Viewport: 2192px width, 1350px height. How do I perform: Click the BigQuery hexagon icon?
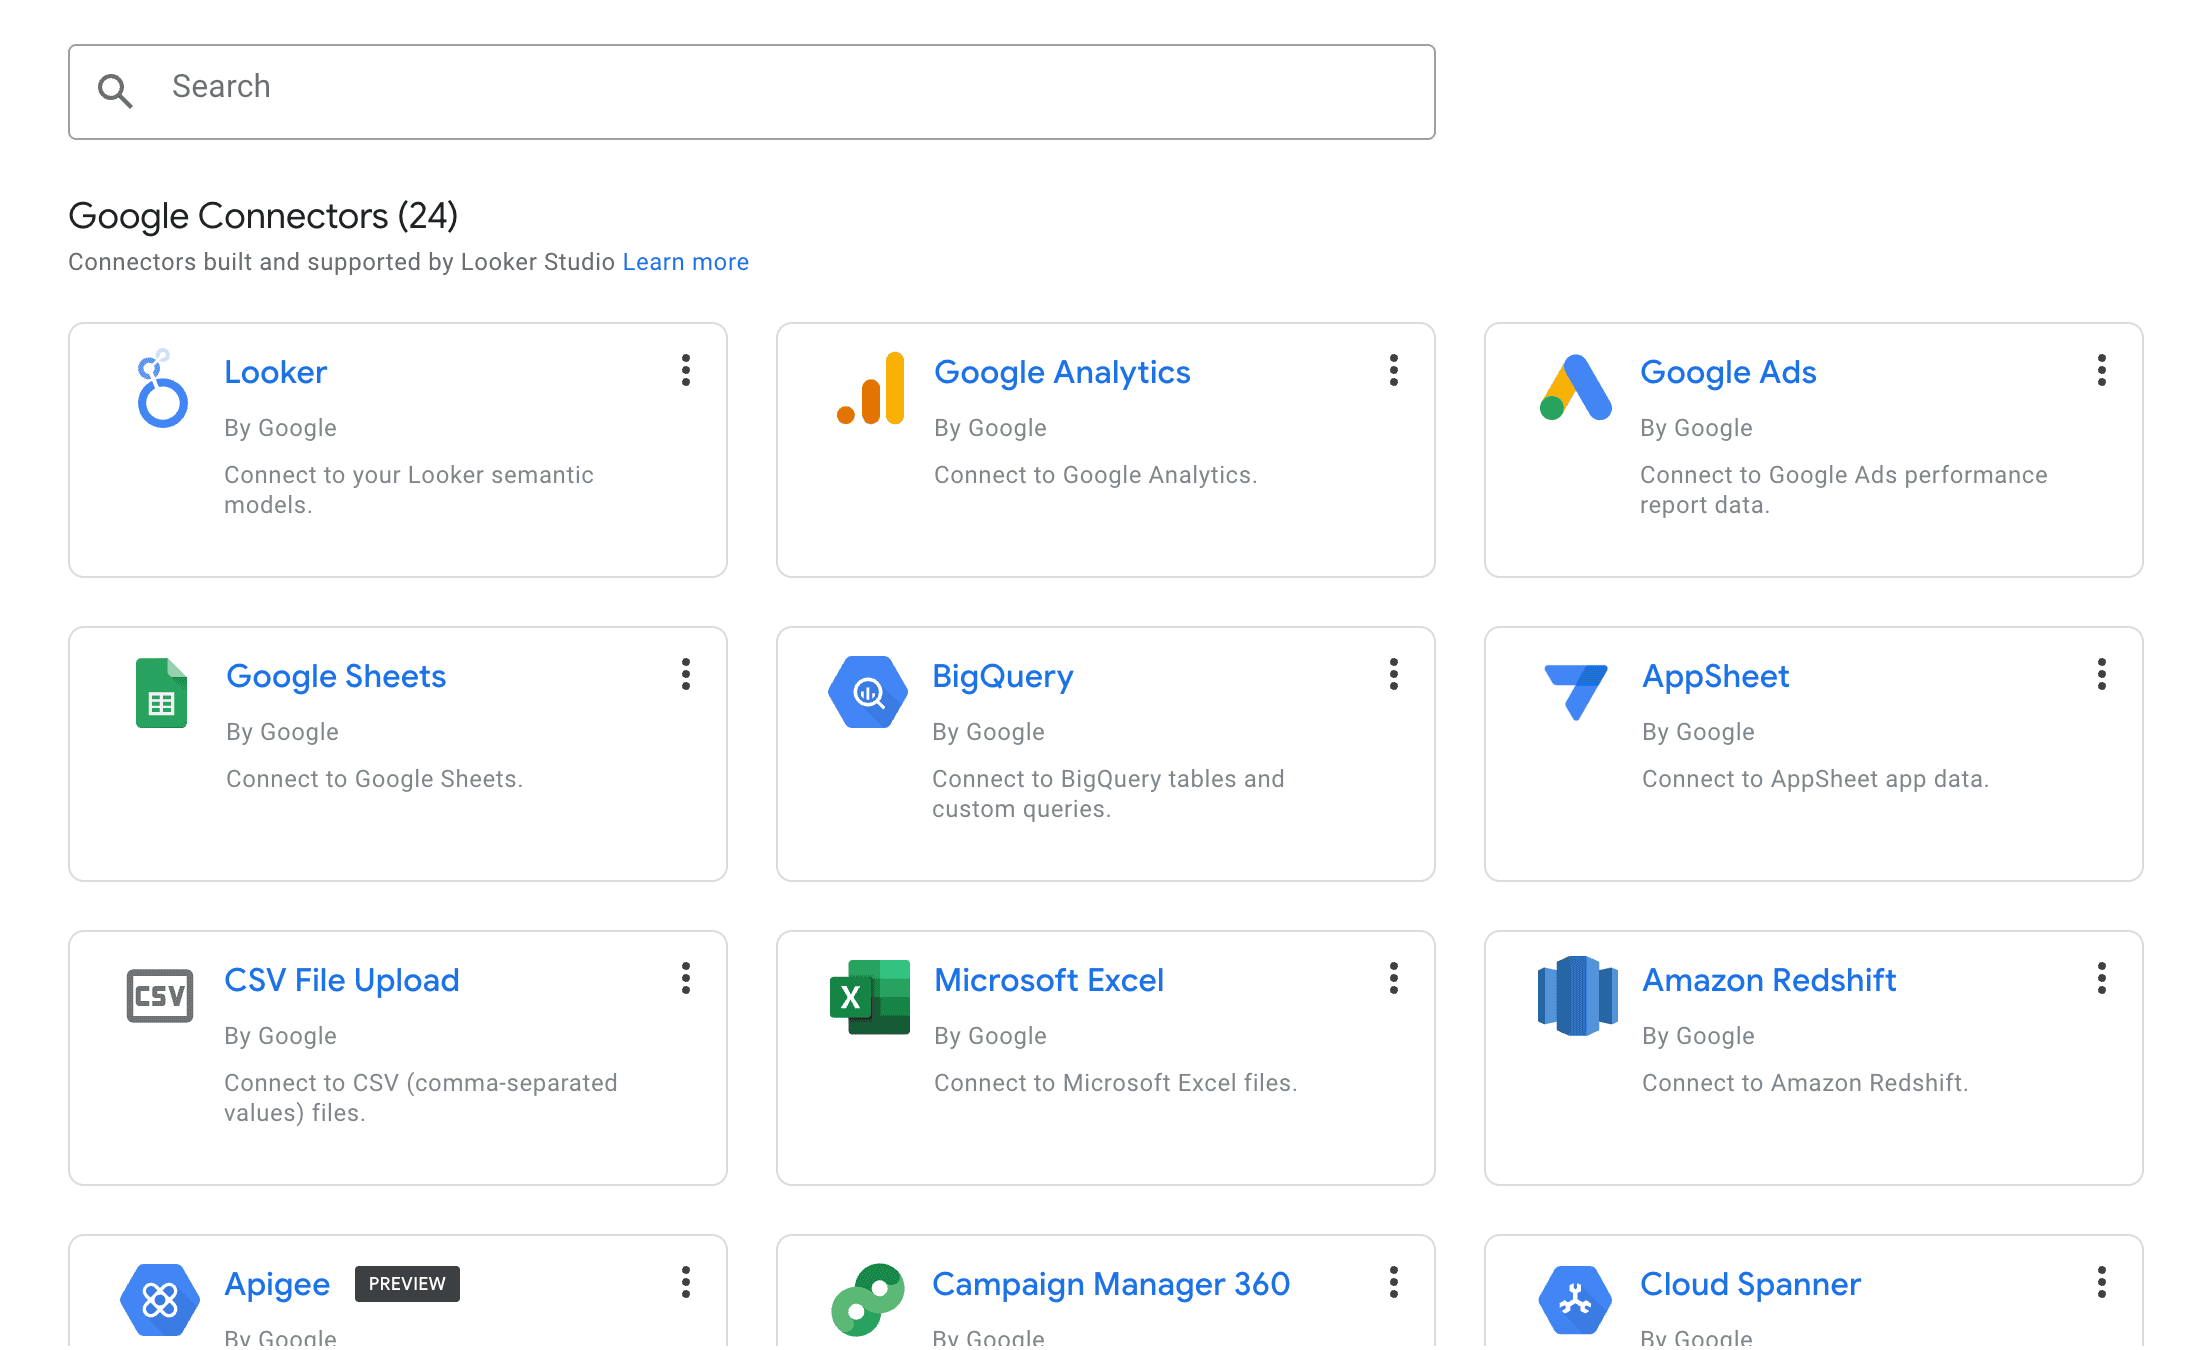tap(868, 692)
